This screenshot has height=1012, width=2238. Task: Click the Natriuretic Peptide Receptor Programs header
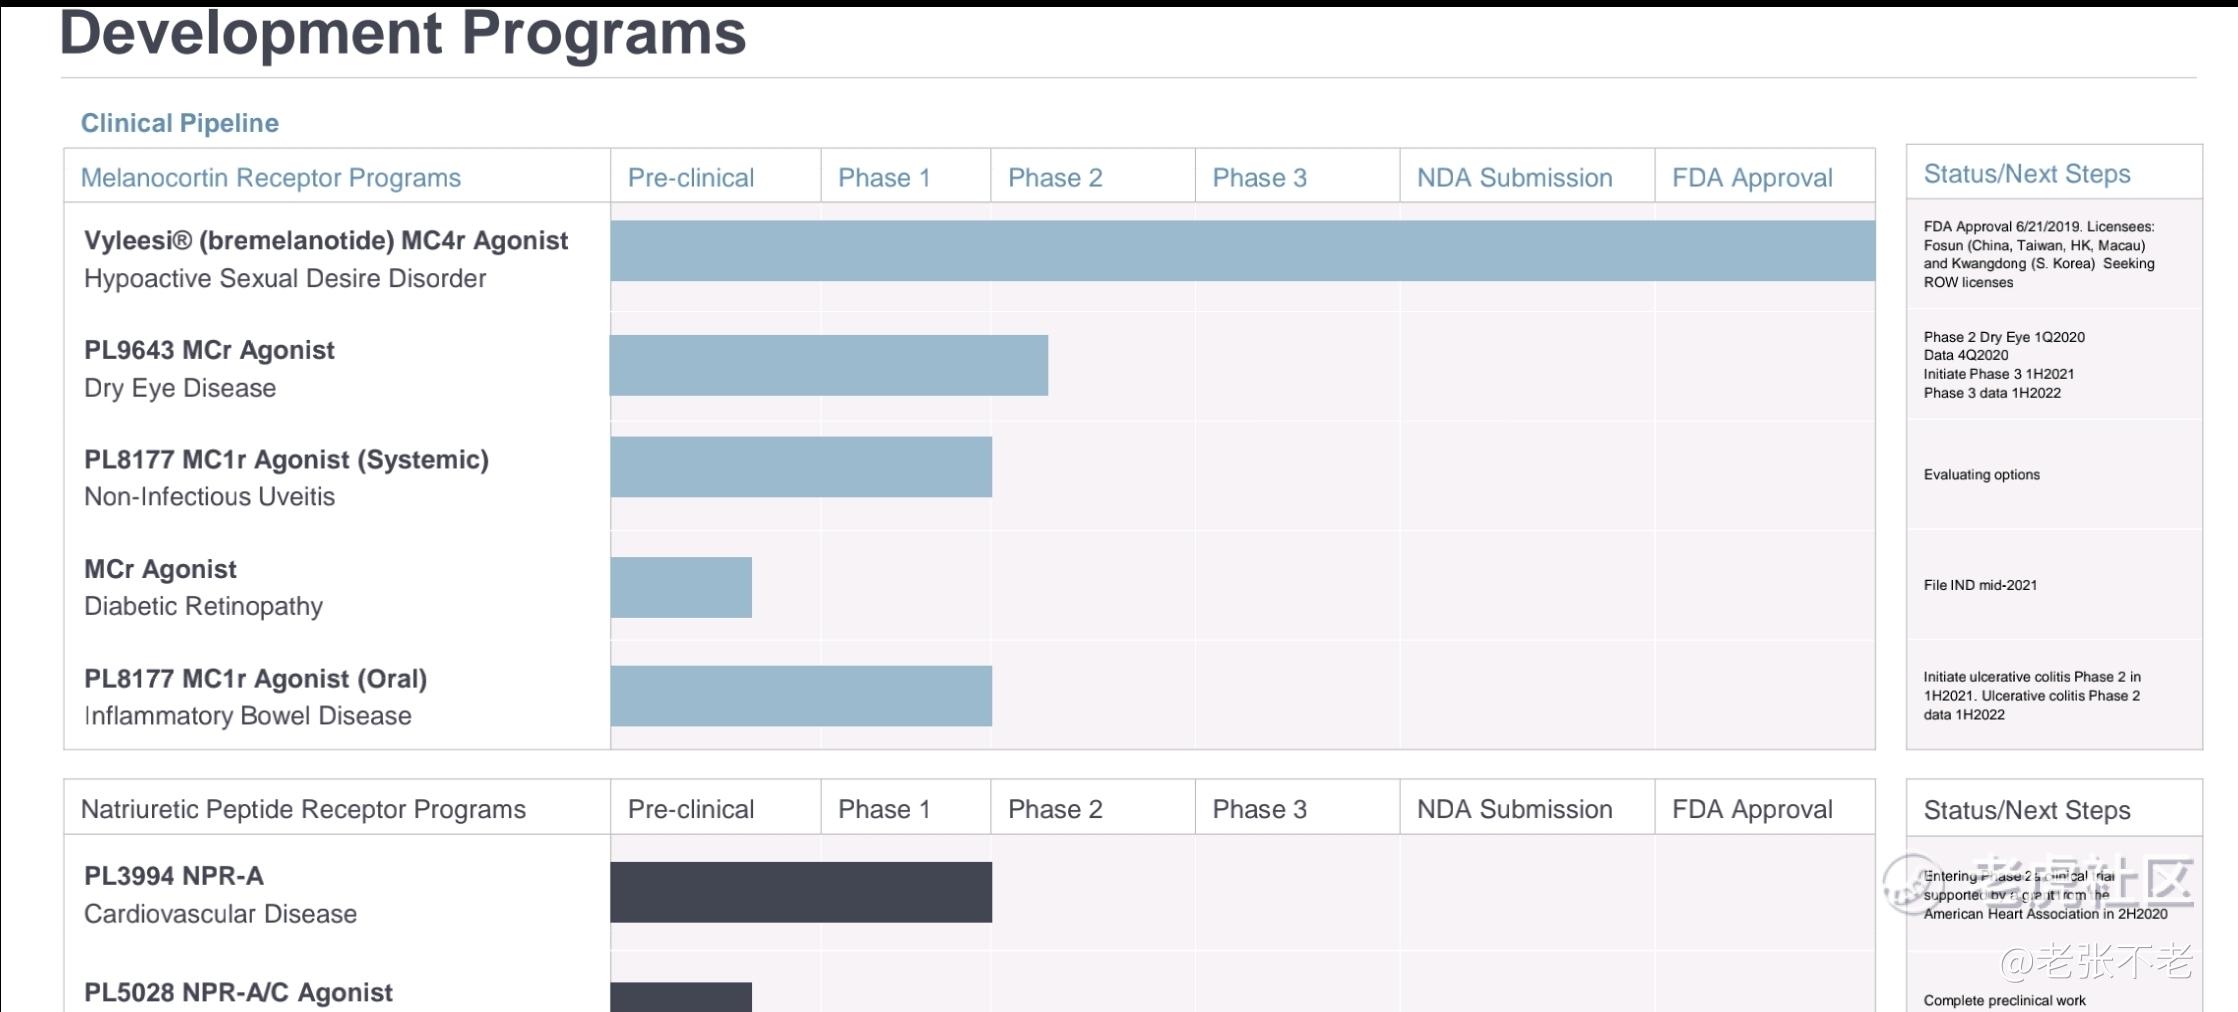[x=303, y=809]
